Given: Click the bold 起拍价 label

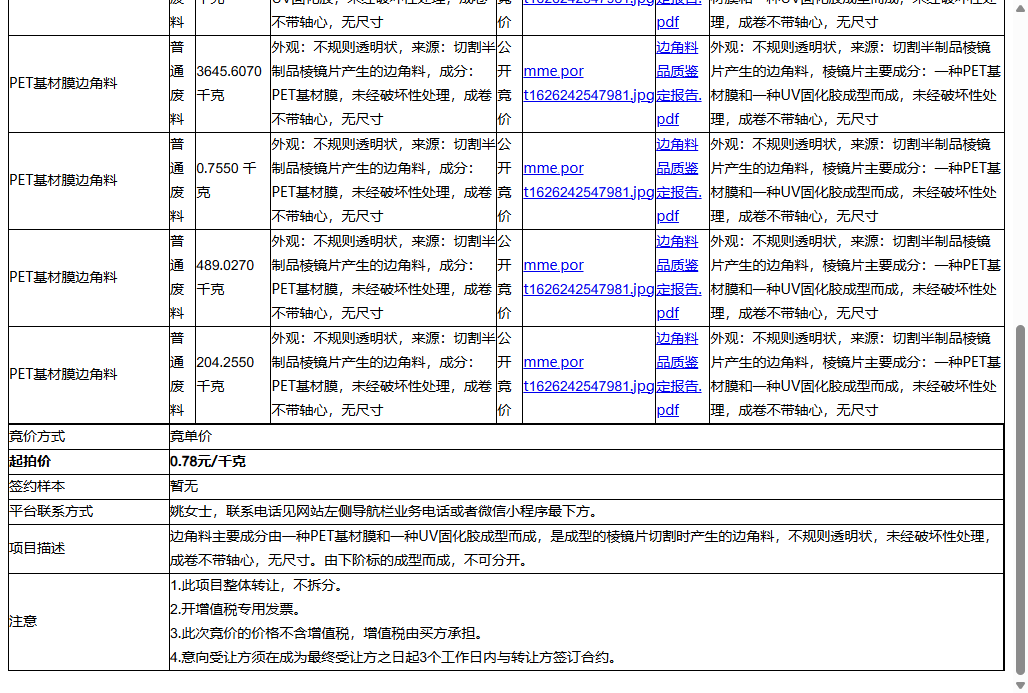Looking at the screenshot, I should 30,462.
